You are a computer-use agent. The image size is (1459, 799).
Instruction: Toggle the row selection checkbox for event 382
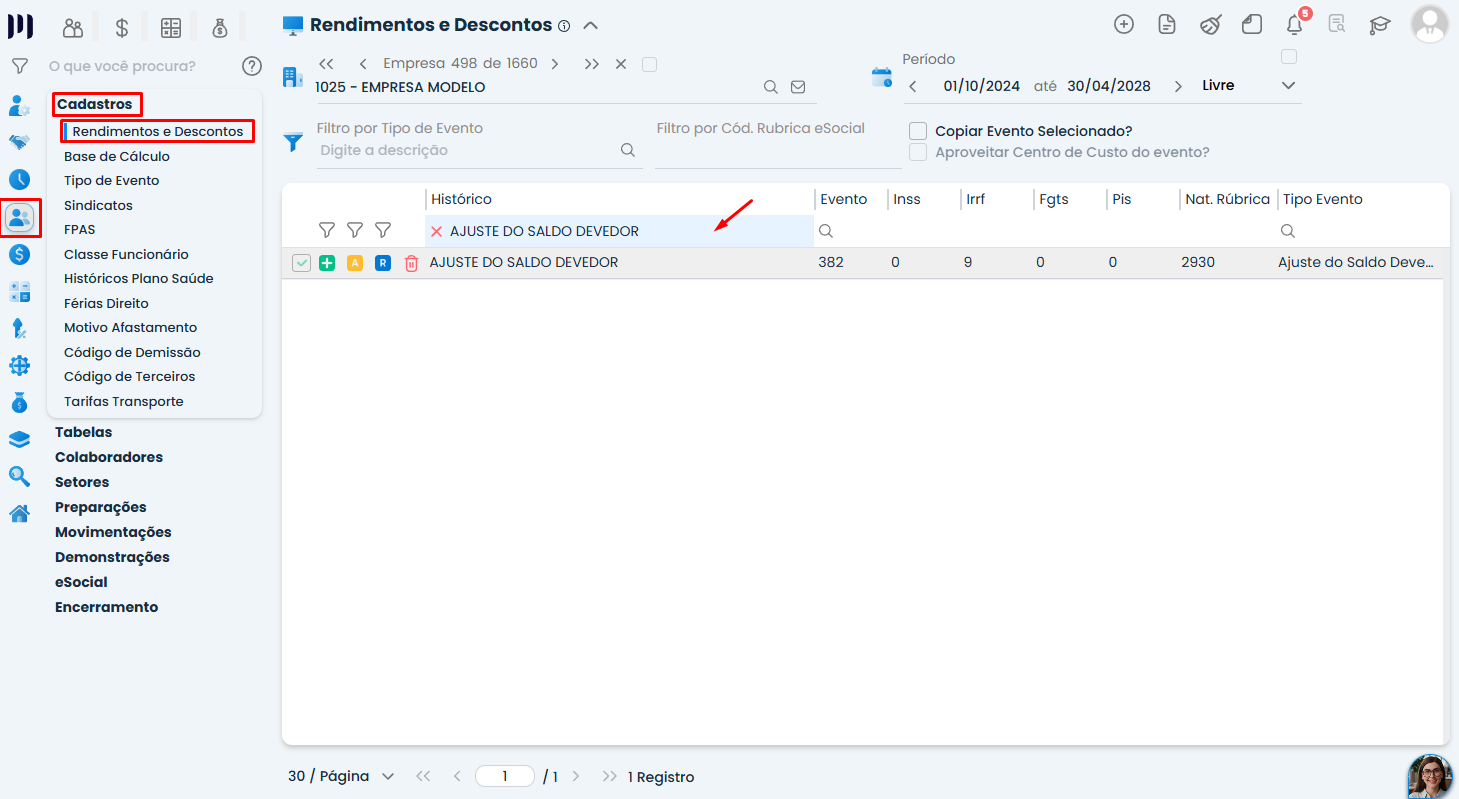click(301, 263)
